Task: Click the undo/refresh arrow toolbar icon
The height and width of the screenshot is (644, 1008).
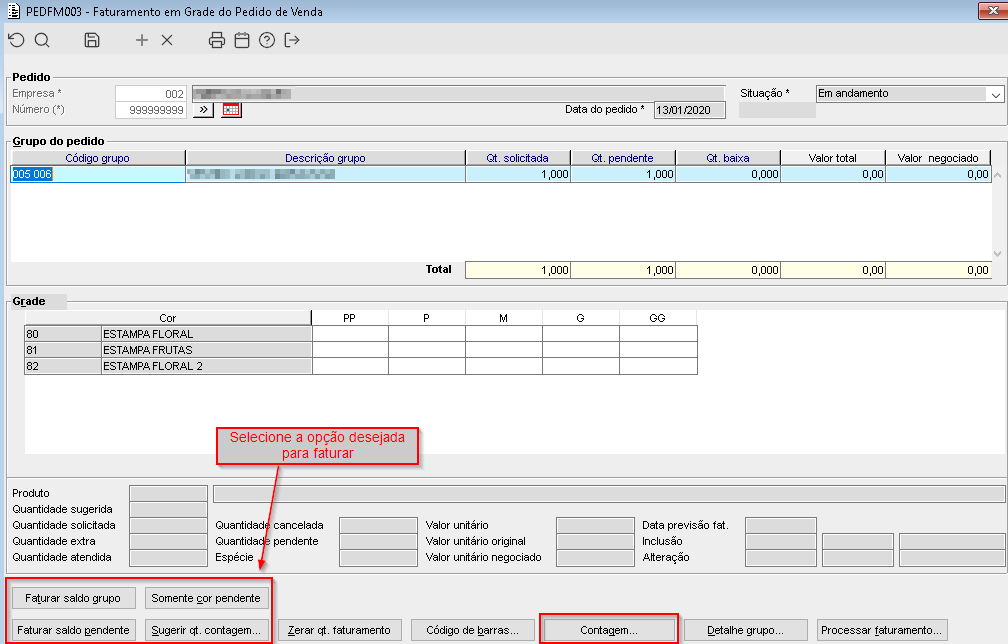Action: pos(16,40)
